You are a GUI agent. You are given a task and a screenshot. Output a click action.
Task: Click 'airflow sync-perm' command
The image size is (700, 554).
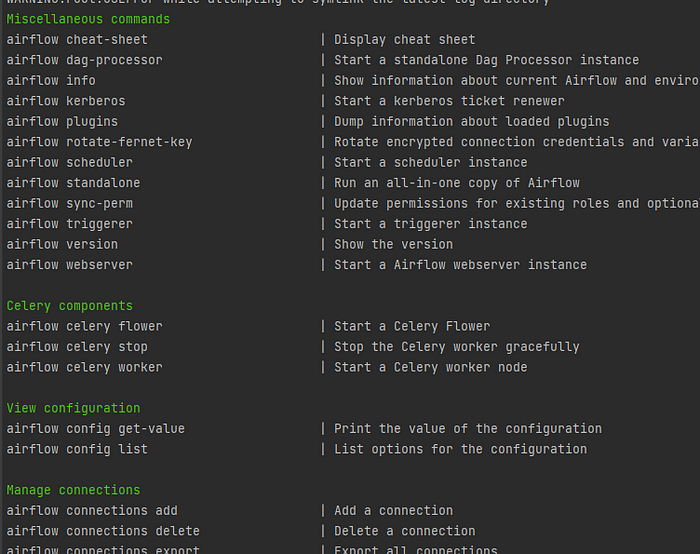69,204
